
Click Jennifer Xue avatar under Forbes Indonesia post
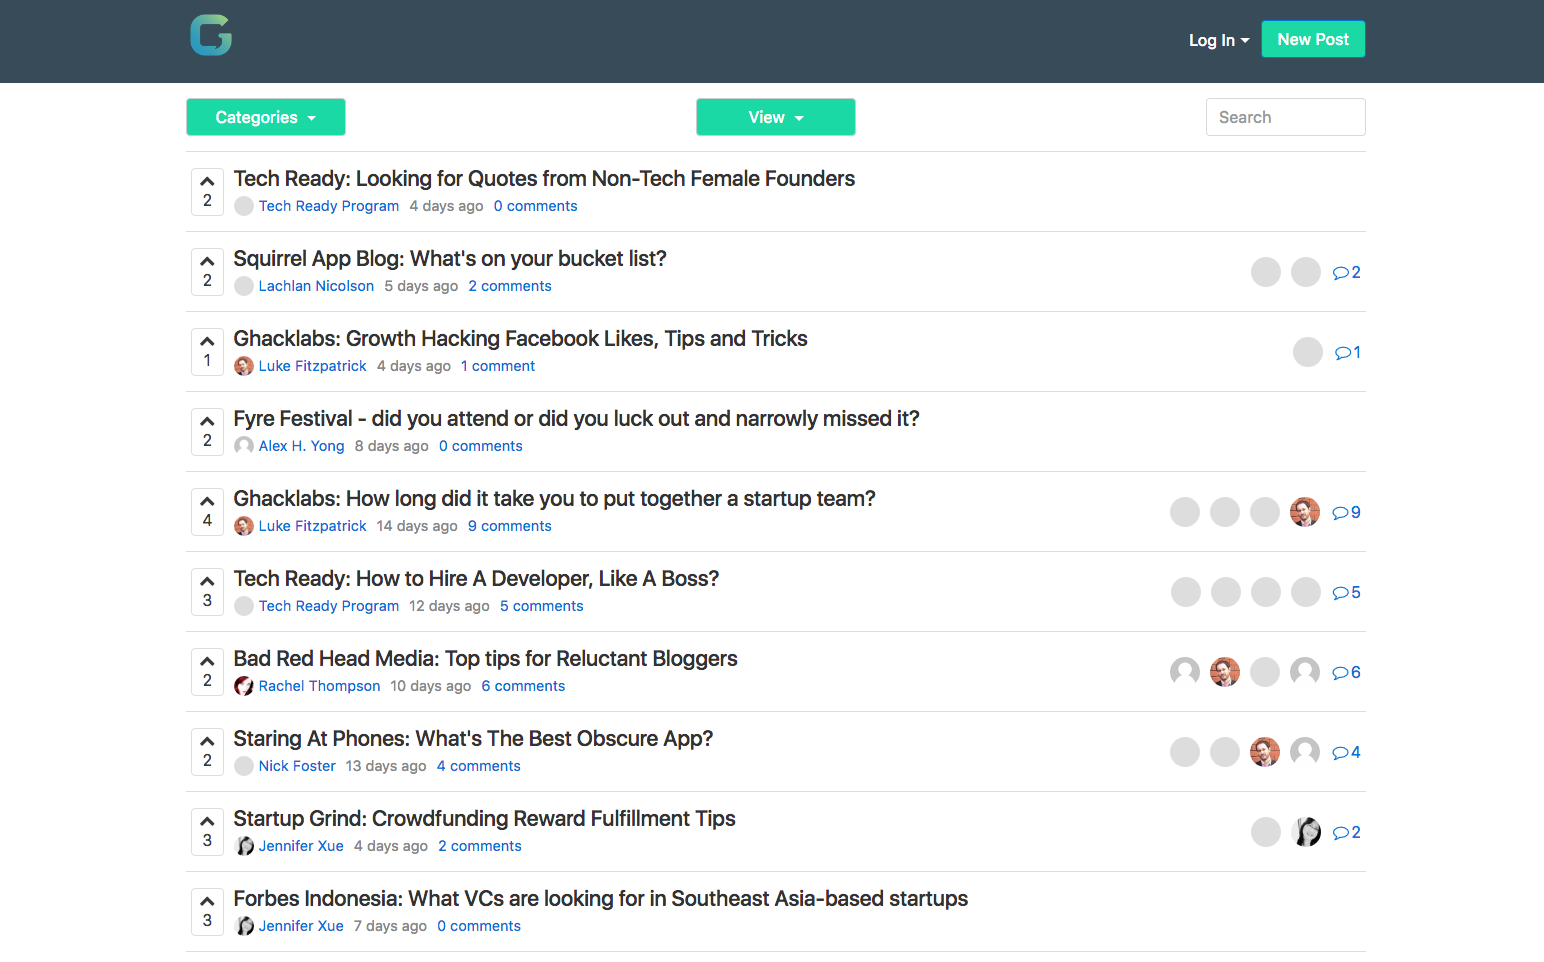(244, 926)
